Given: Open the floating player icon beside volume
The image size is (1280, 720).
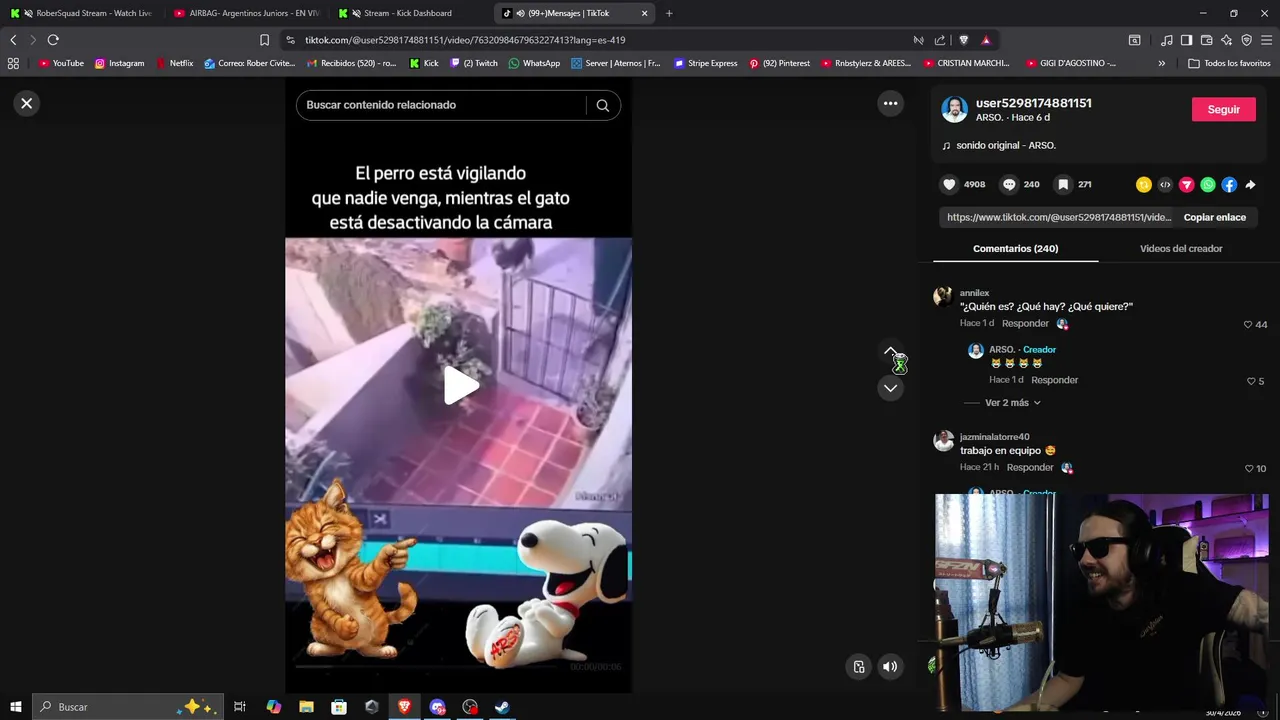Looking at the screenshot, I should pyautogui.click(x=859, y=667).
